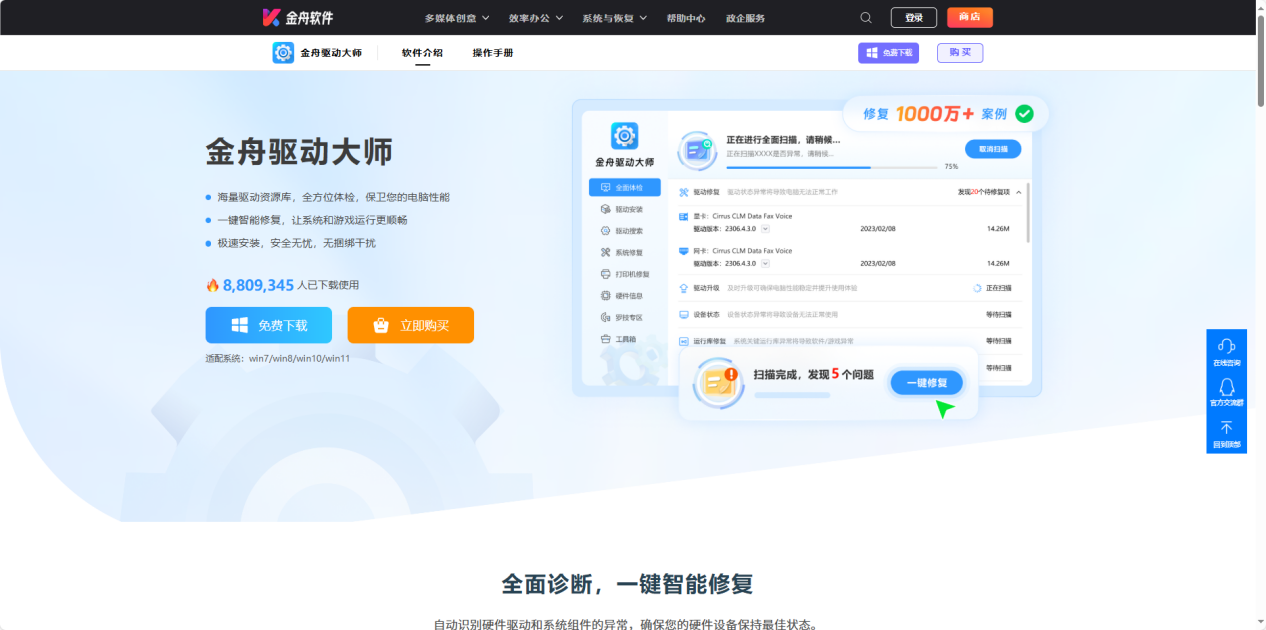Expand the 效率办公 dropdown menu
1266x630 pixels.
point(536,18)
